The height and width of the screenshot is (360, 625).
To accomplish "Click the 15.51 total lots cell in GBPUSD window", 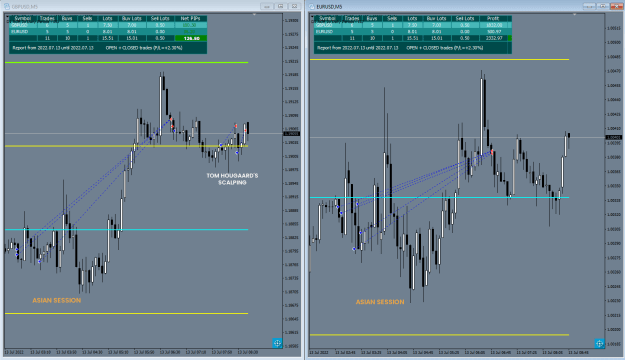I will (108, 38).
